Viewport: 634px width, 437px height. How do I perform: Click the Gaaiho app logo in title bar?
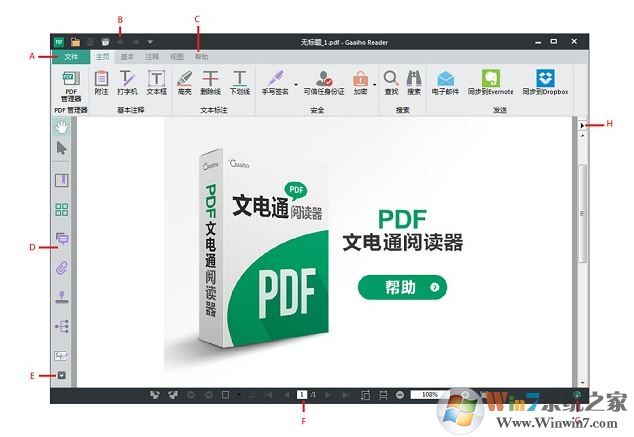pos(59,42)
